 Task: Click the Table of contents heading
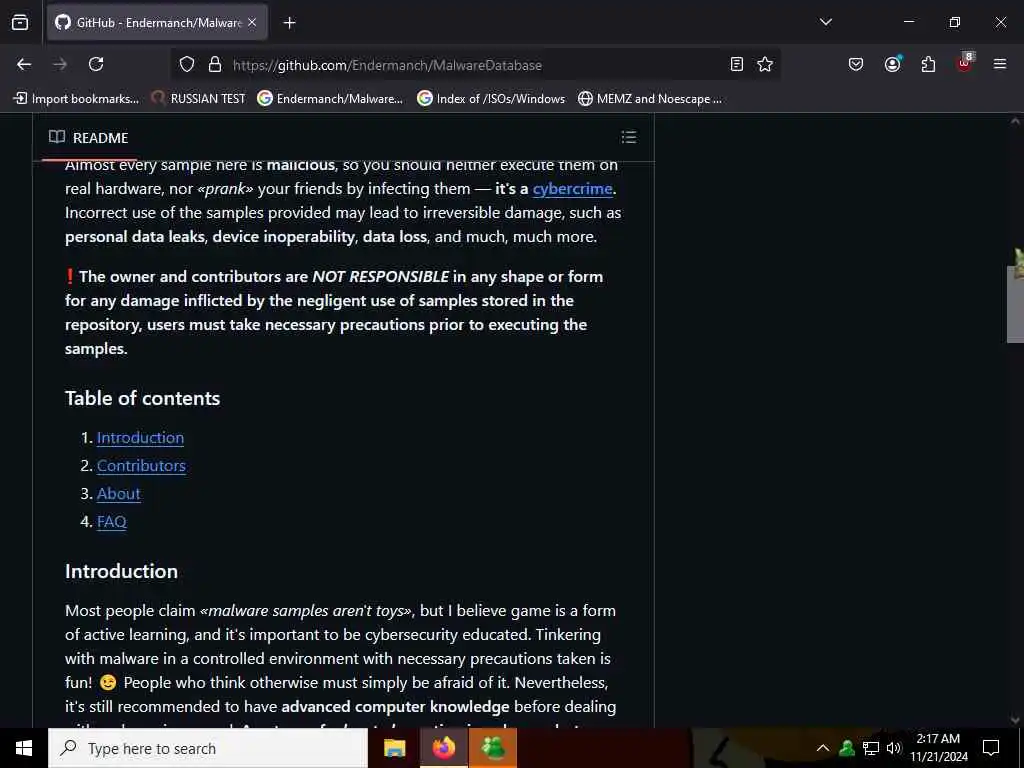click(142, 398)
